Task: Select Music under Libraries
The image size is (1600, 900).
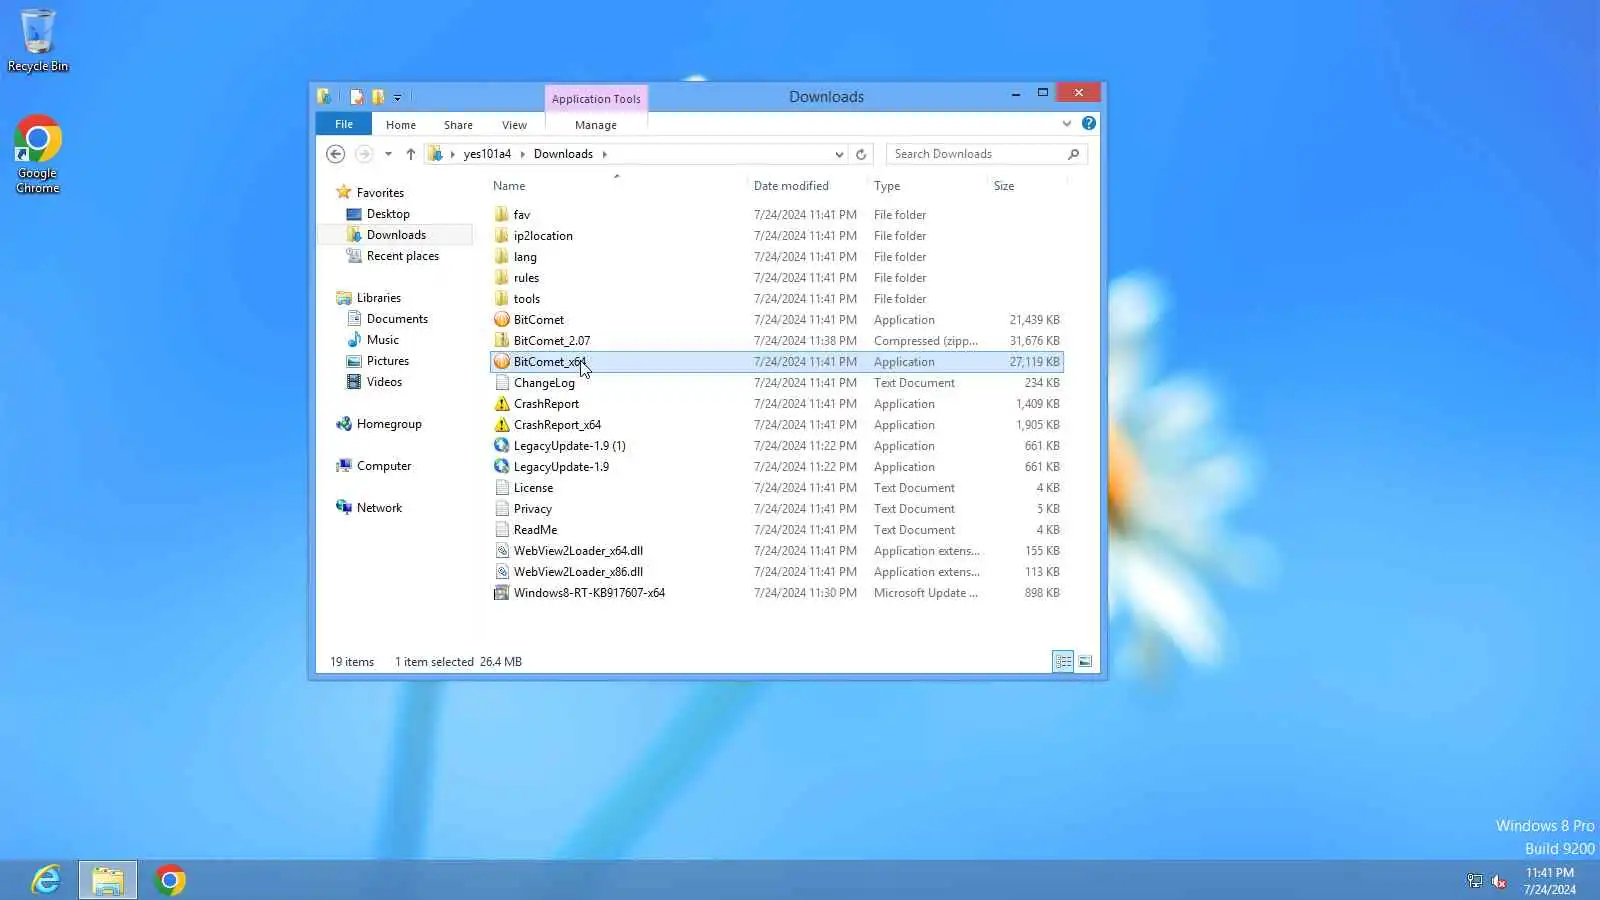Action: coord(383,340)
